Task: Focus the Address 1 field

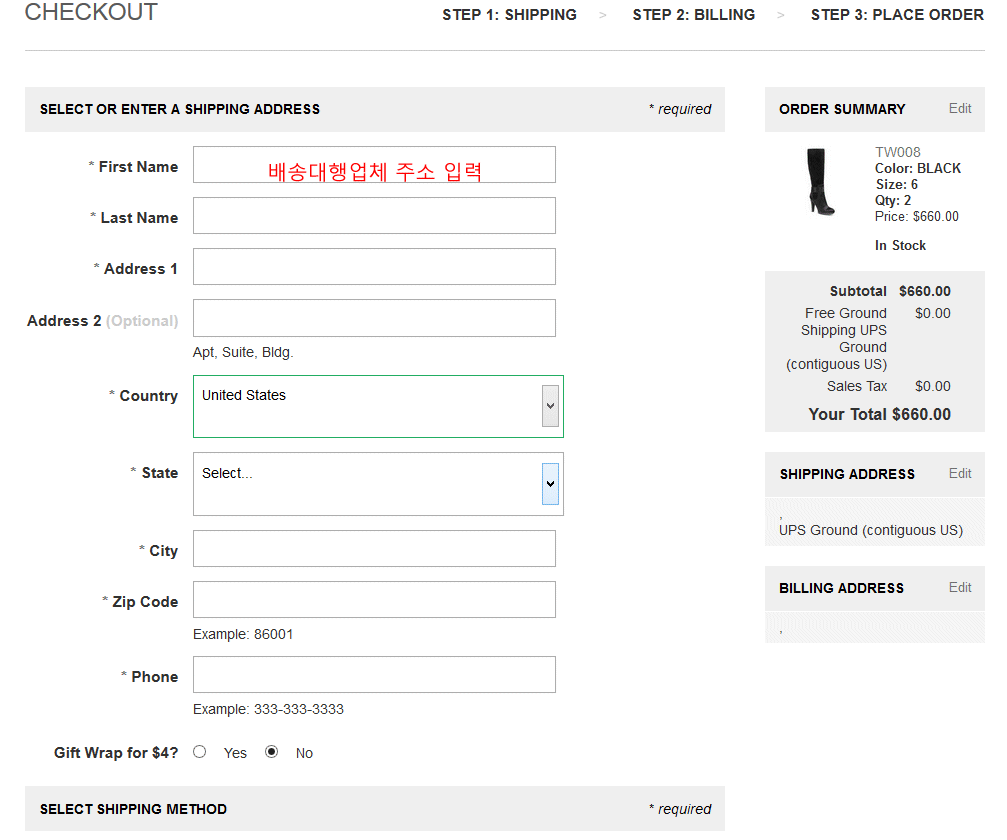Action: [373, 267]
